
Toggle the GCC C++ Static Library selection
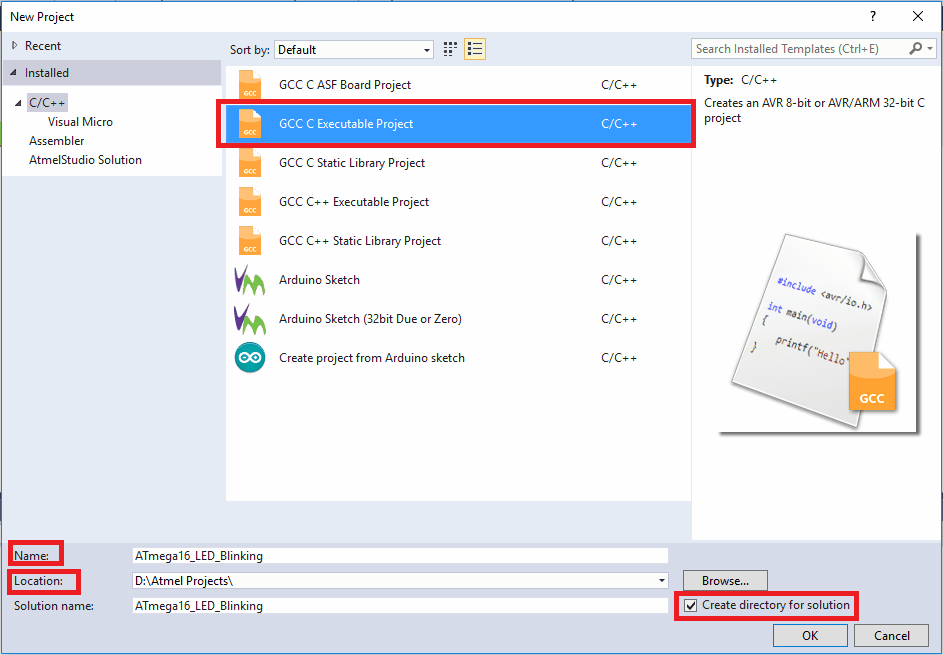pos(249,240)
